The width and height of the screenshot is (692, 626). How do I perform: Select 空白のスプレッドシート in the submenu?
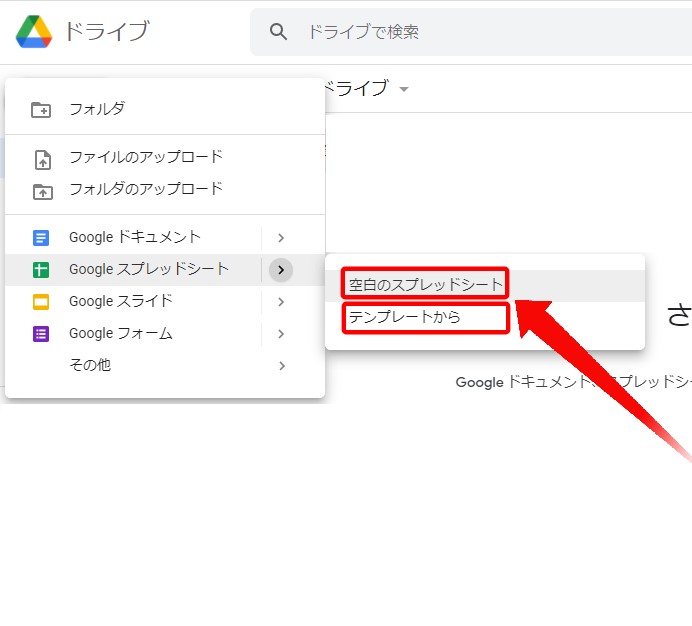point(485,285)
